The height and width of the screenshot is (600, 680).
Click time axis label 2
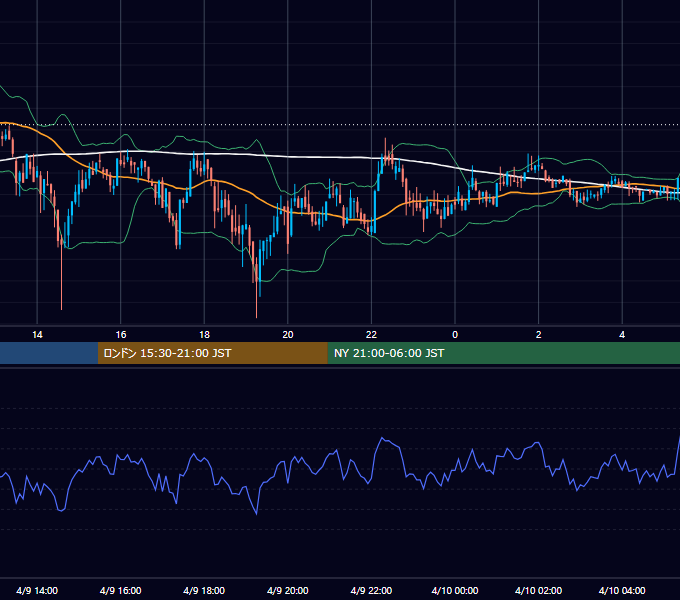point(539,335)
